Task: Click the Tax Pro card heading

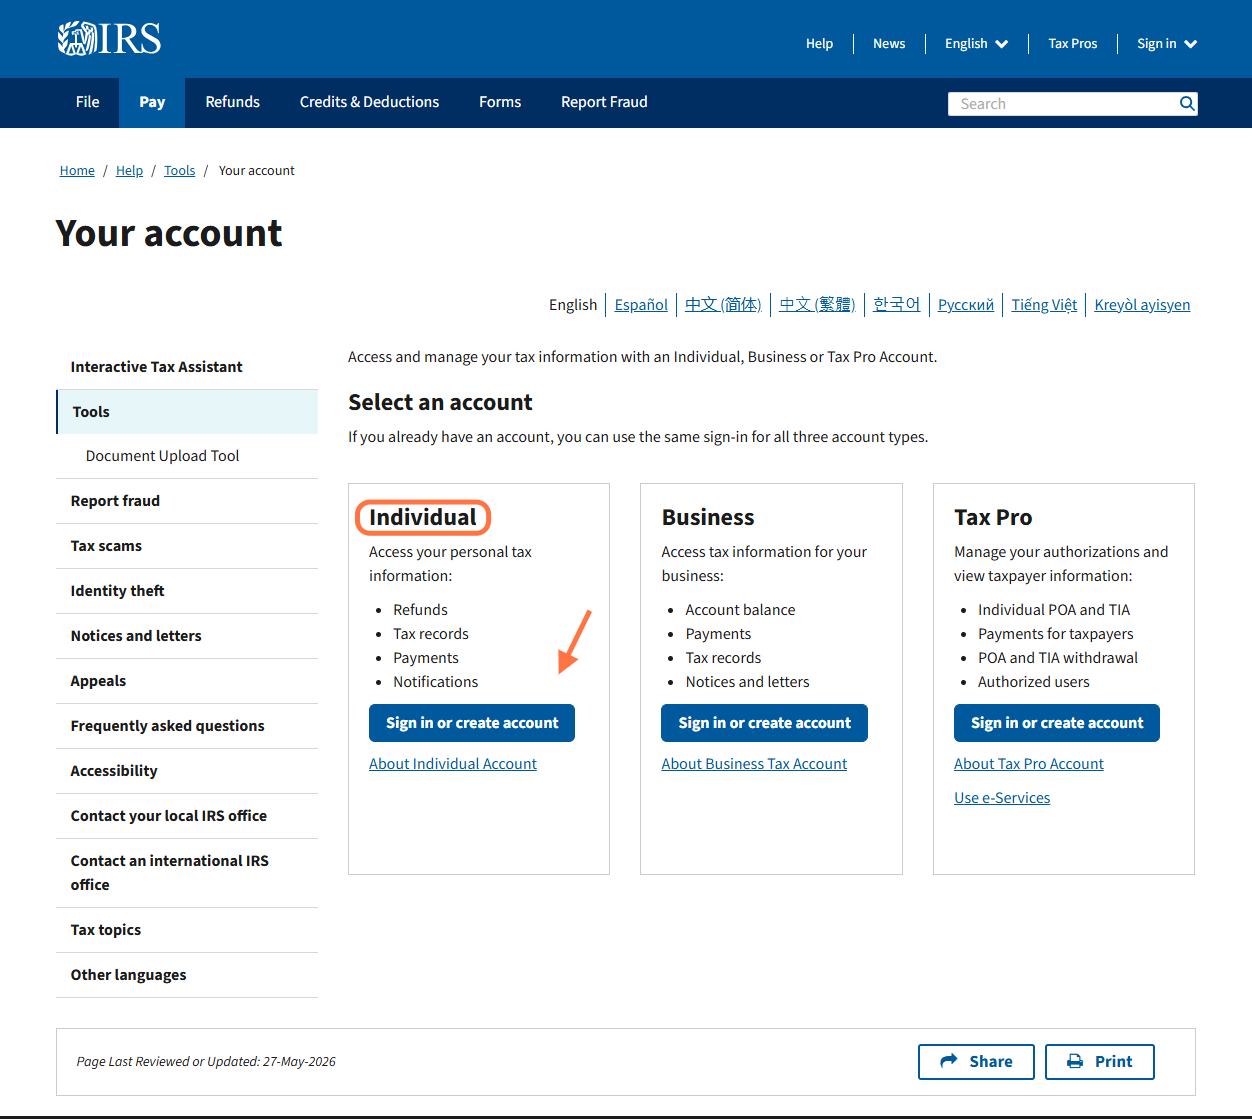Action: point(993,517)
